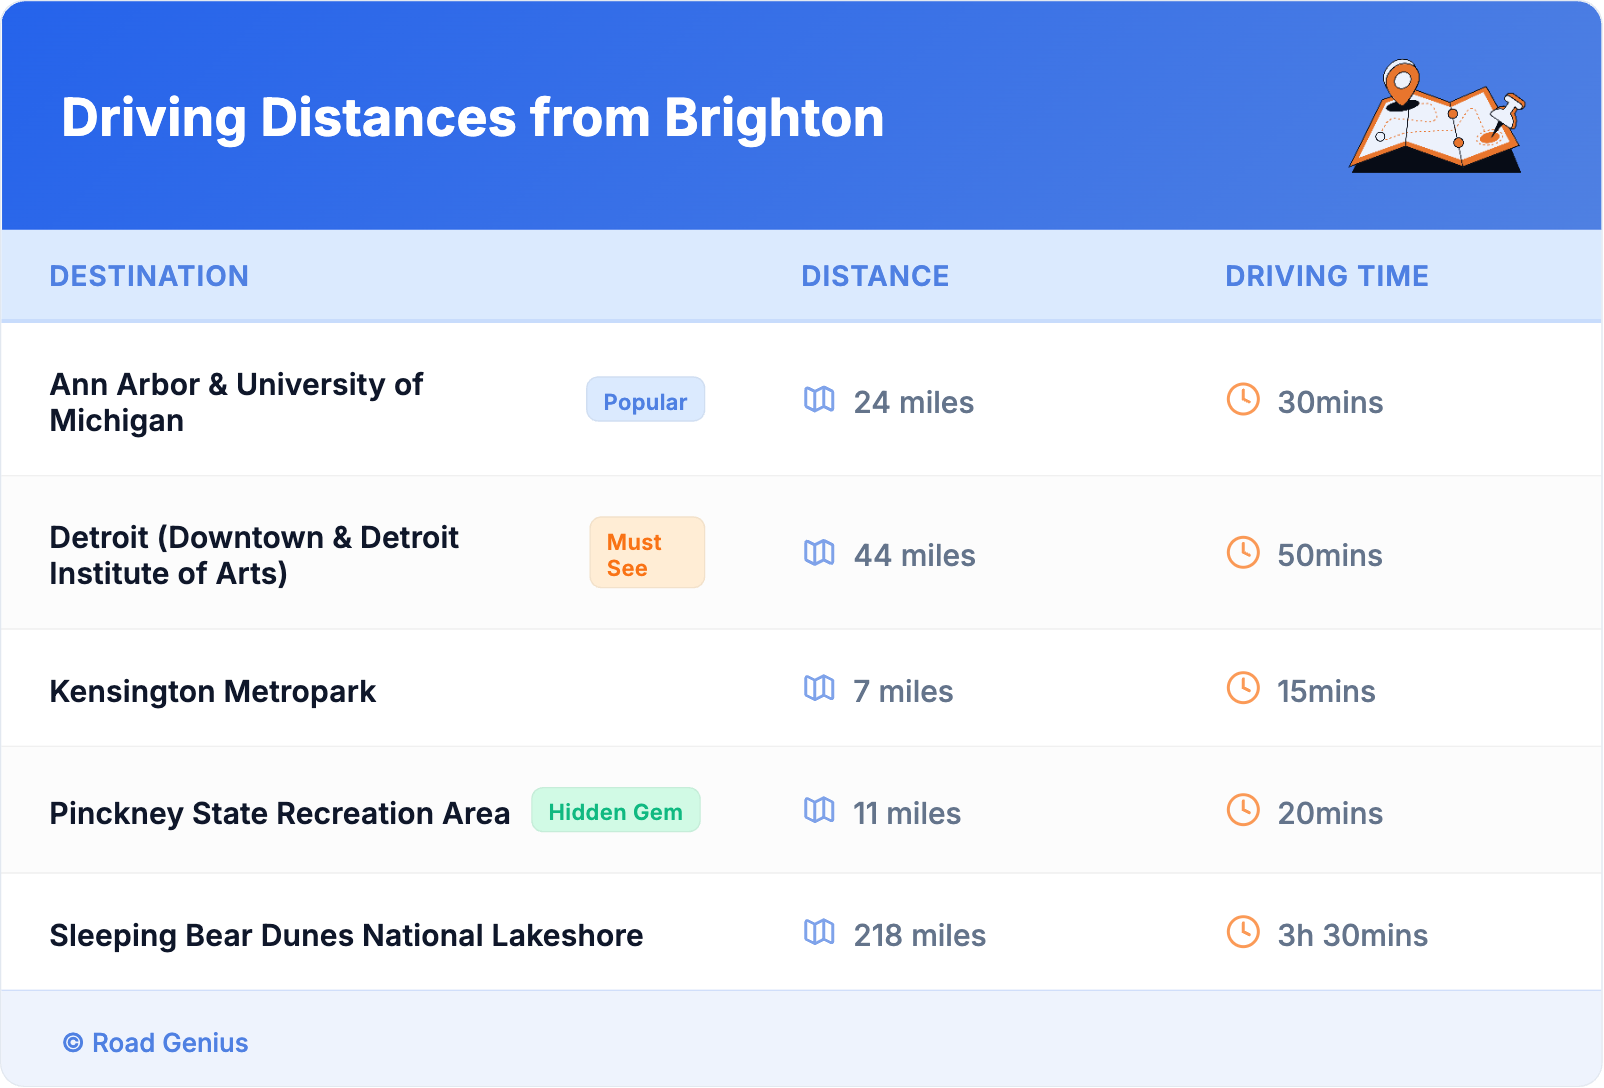Click the map icon beside 7 miles
This screenshot has height=1088, width=1604.
tap(819, 688)
